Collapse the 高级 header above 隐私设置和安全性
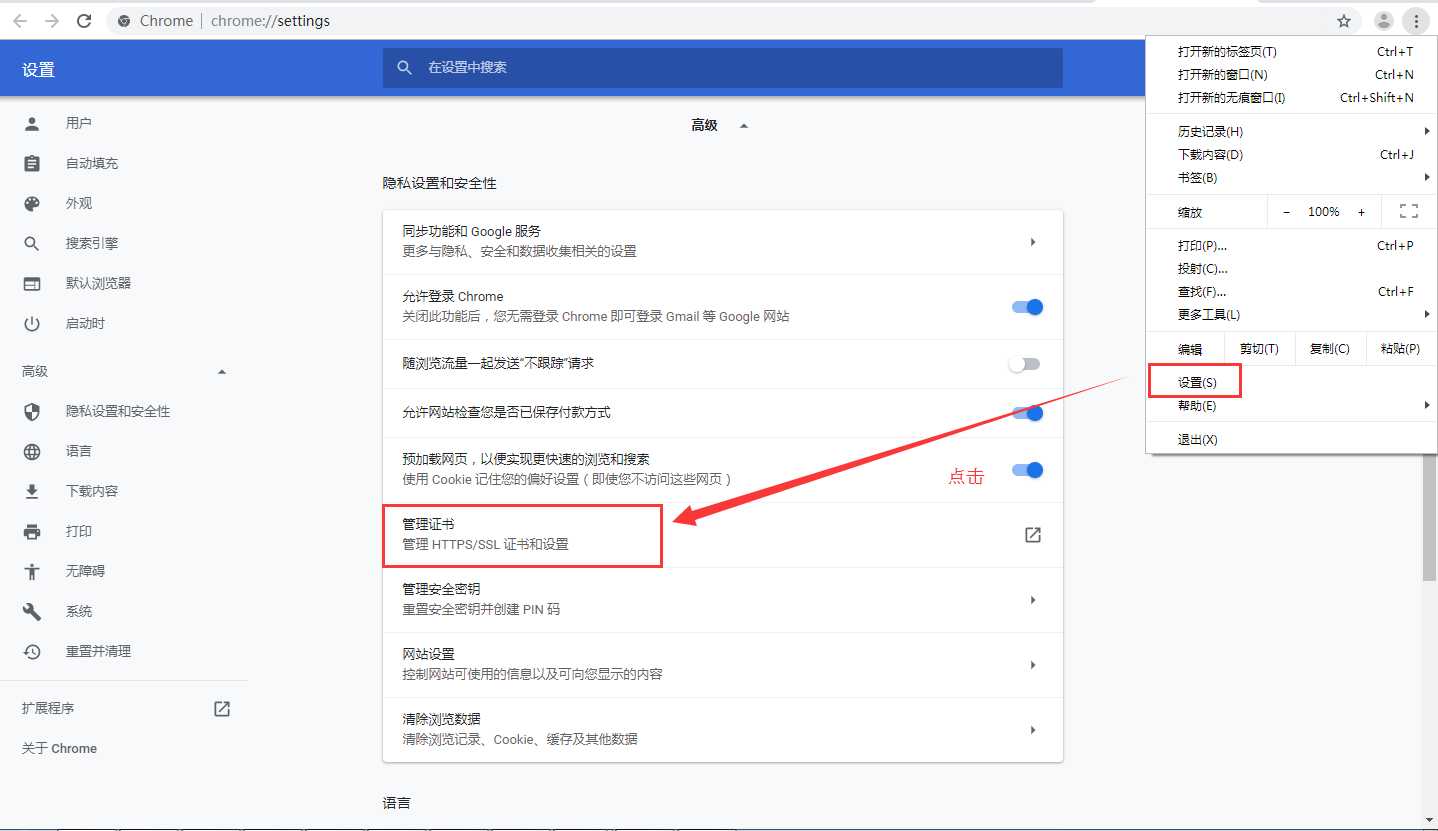 point(743,126)
